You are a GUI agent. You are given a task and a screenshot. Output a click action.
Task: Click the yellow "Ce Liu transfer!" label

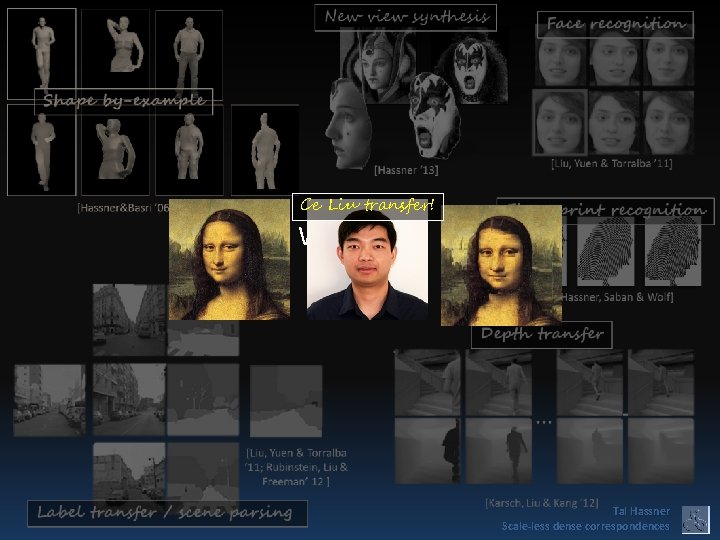(x=368, y=207)
